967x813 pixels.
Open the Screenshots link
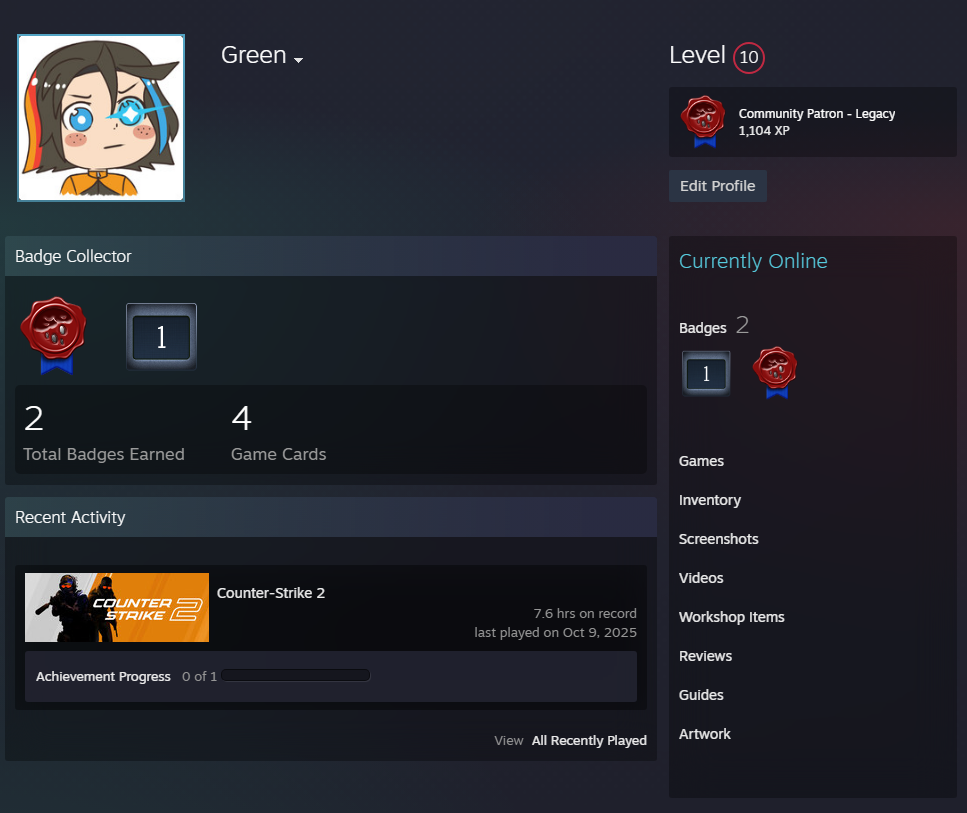[718, 539]
